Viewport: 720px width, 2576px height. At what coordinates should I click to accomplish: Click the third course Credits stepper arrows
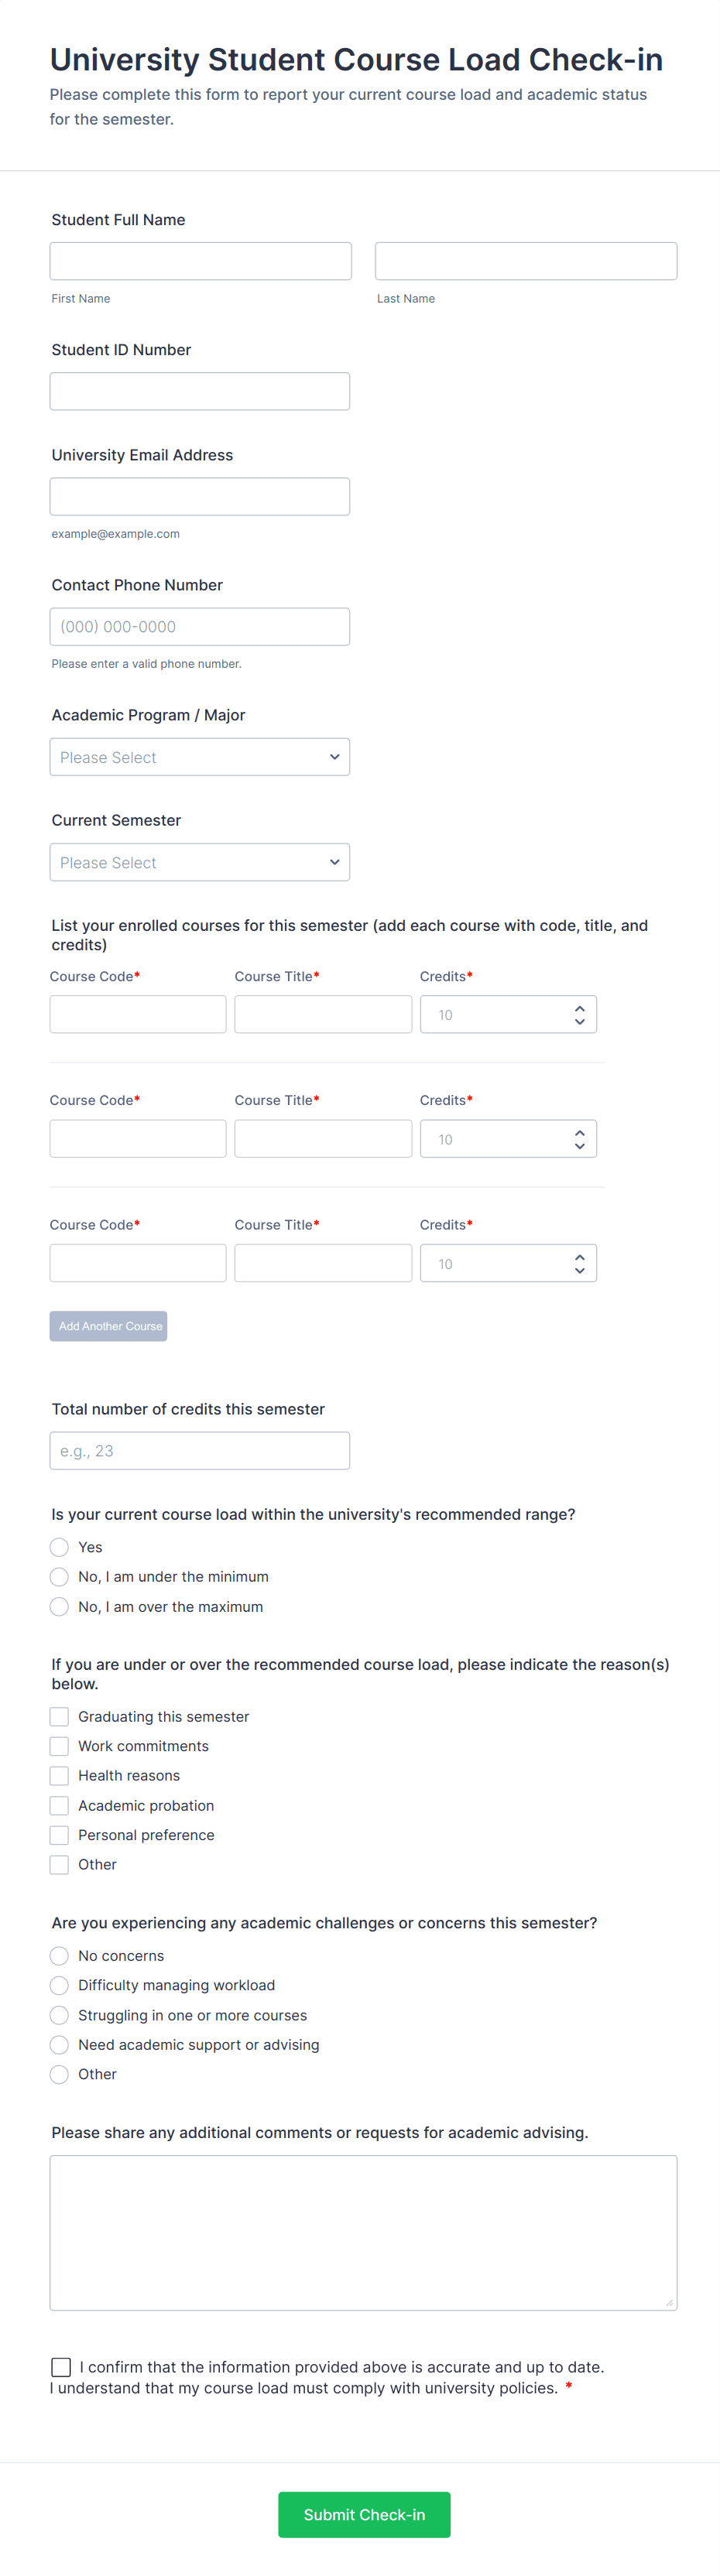coord(579,1264)
